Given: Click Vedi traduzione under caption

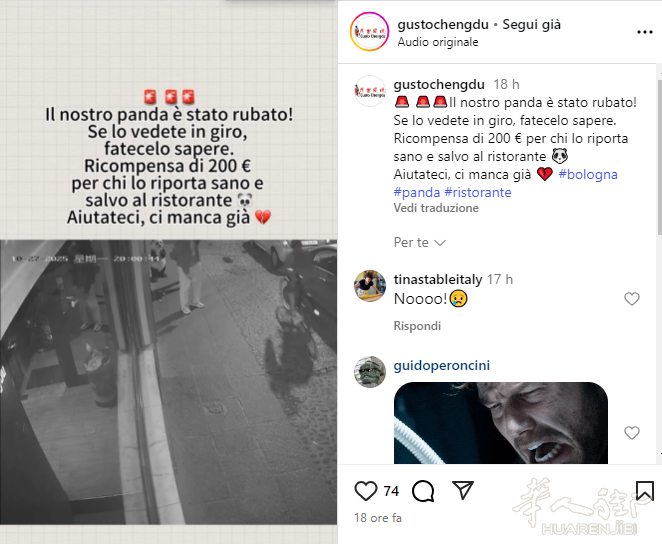Looking at the screenshot, I should tap(436, 208).
